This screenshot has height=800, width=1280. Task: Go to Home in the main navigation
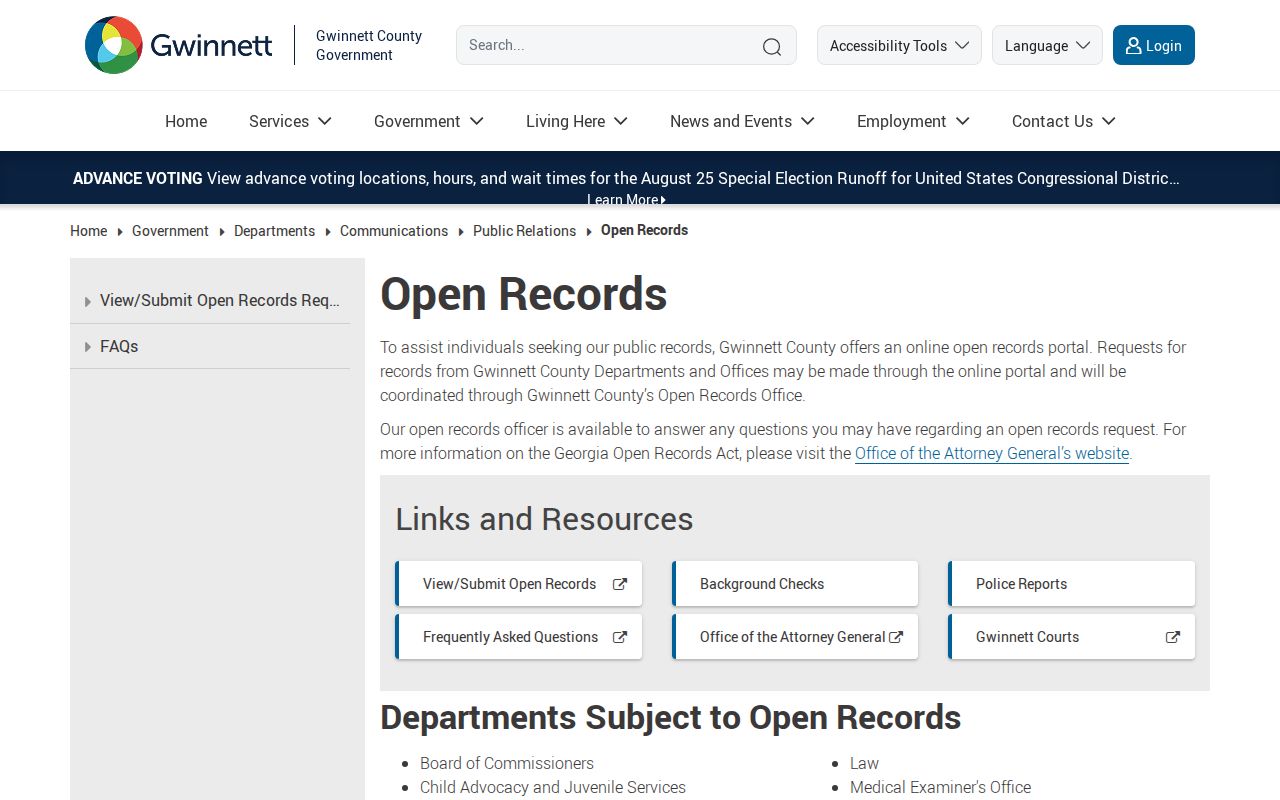[x=186, y=121]
